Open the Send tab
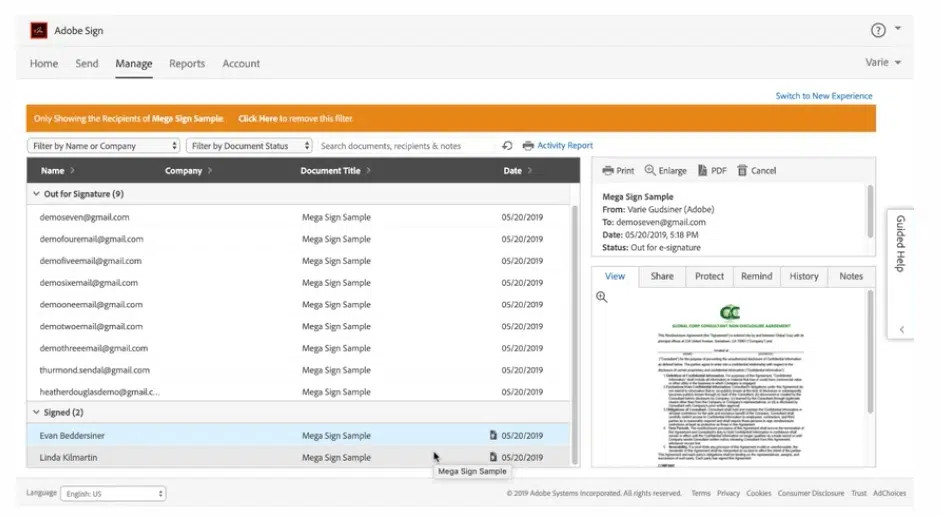Image resolution: width=941 pixels, height=516 pixels. (x=86, y=63)
